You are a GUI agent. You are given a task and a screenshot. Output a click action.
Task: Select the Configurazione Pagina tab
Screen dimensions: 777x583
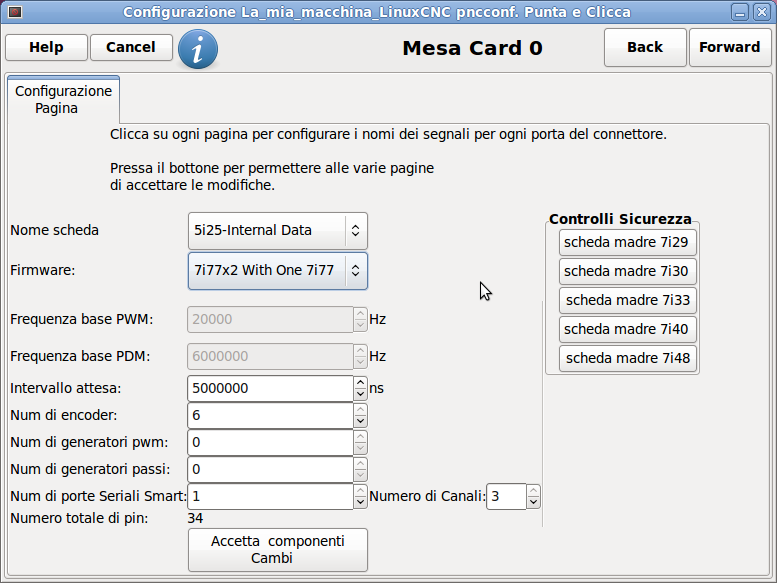(x=63, y=100)
